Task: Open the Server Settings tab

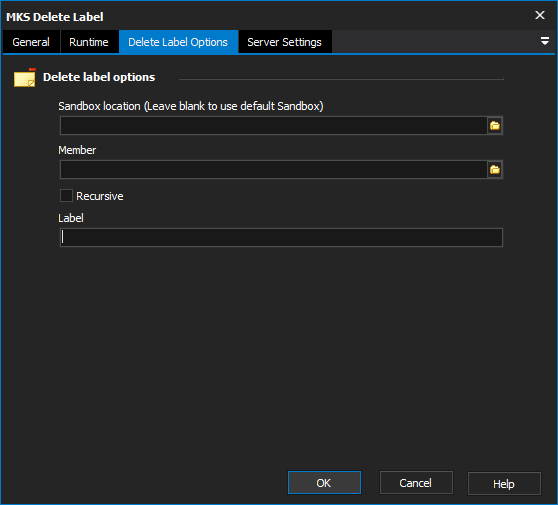Action: (x=284, y=42)
